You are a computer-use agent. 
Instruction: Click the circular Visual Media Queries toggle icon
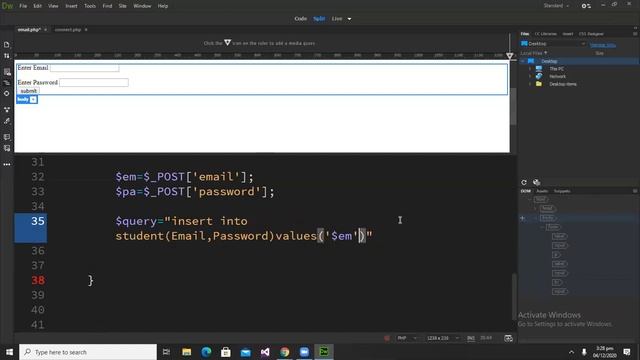(7, 93)
